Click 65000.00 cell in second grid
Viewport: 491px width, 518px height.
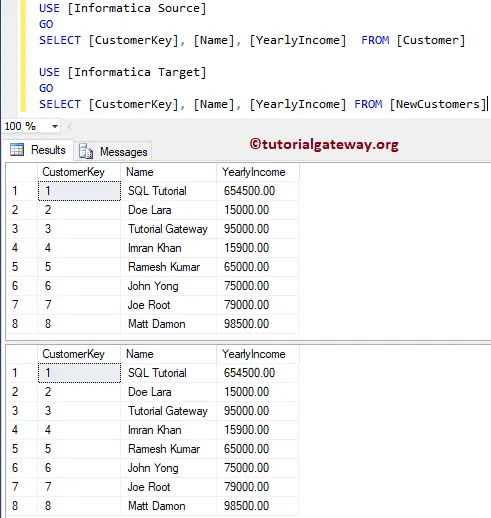[x=257, y=449]
